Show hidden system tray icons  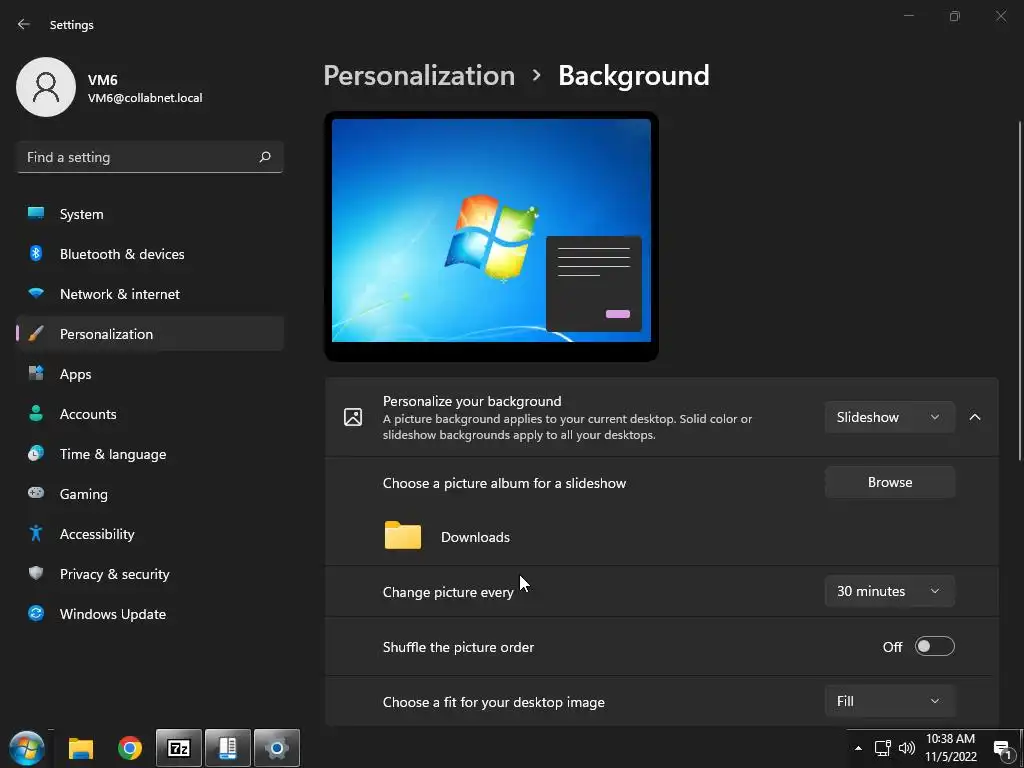[858, 748]
